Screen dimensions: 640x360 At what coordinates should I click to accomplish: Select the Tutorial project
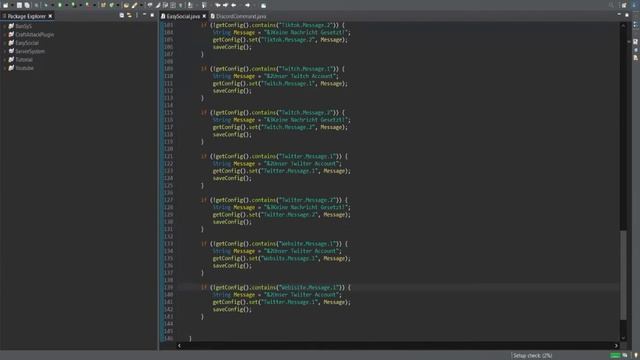click(24, 60)
